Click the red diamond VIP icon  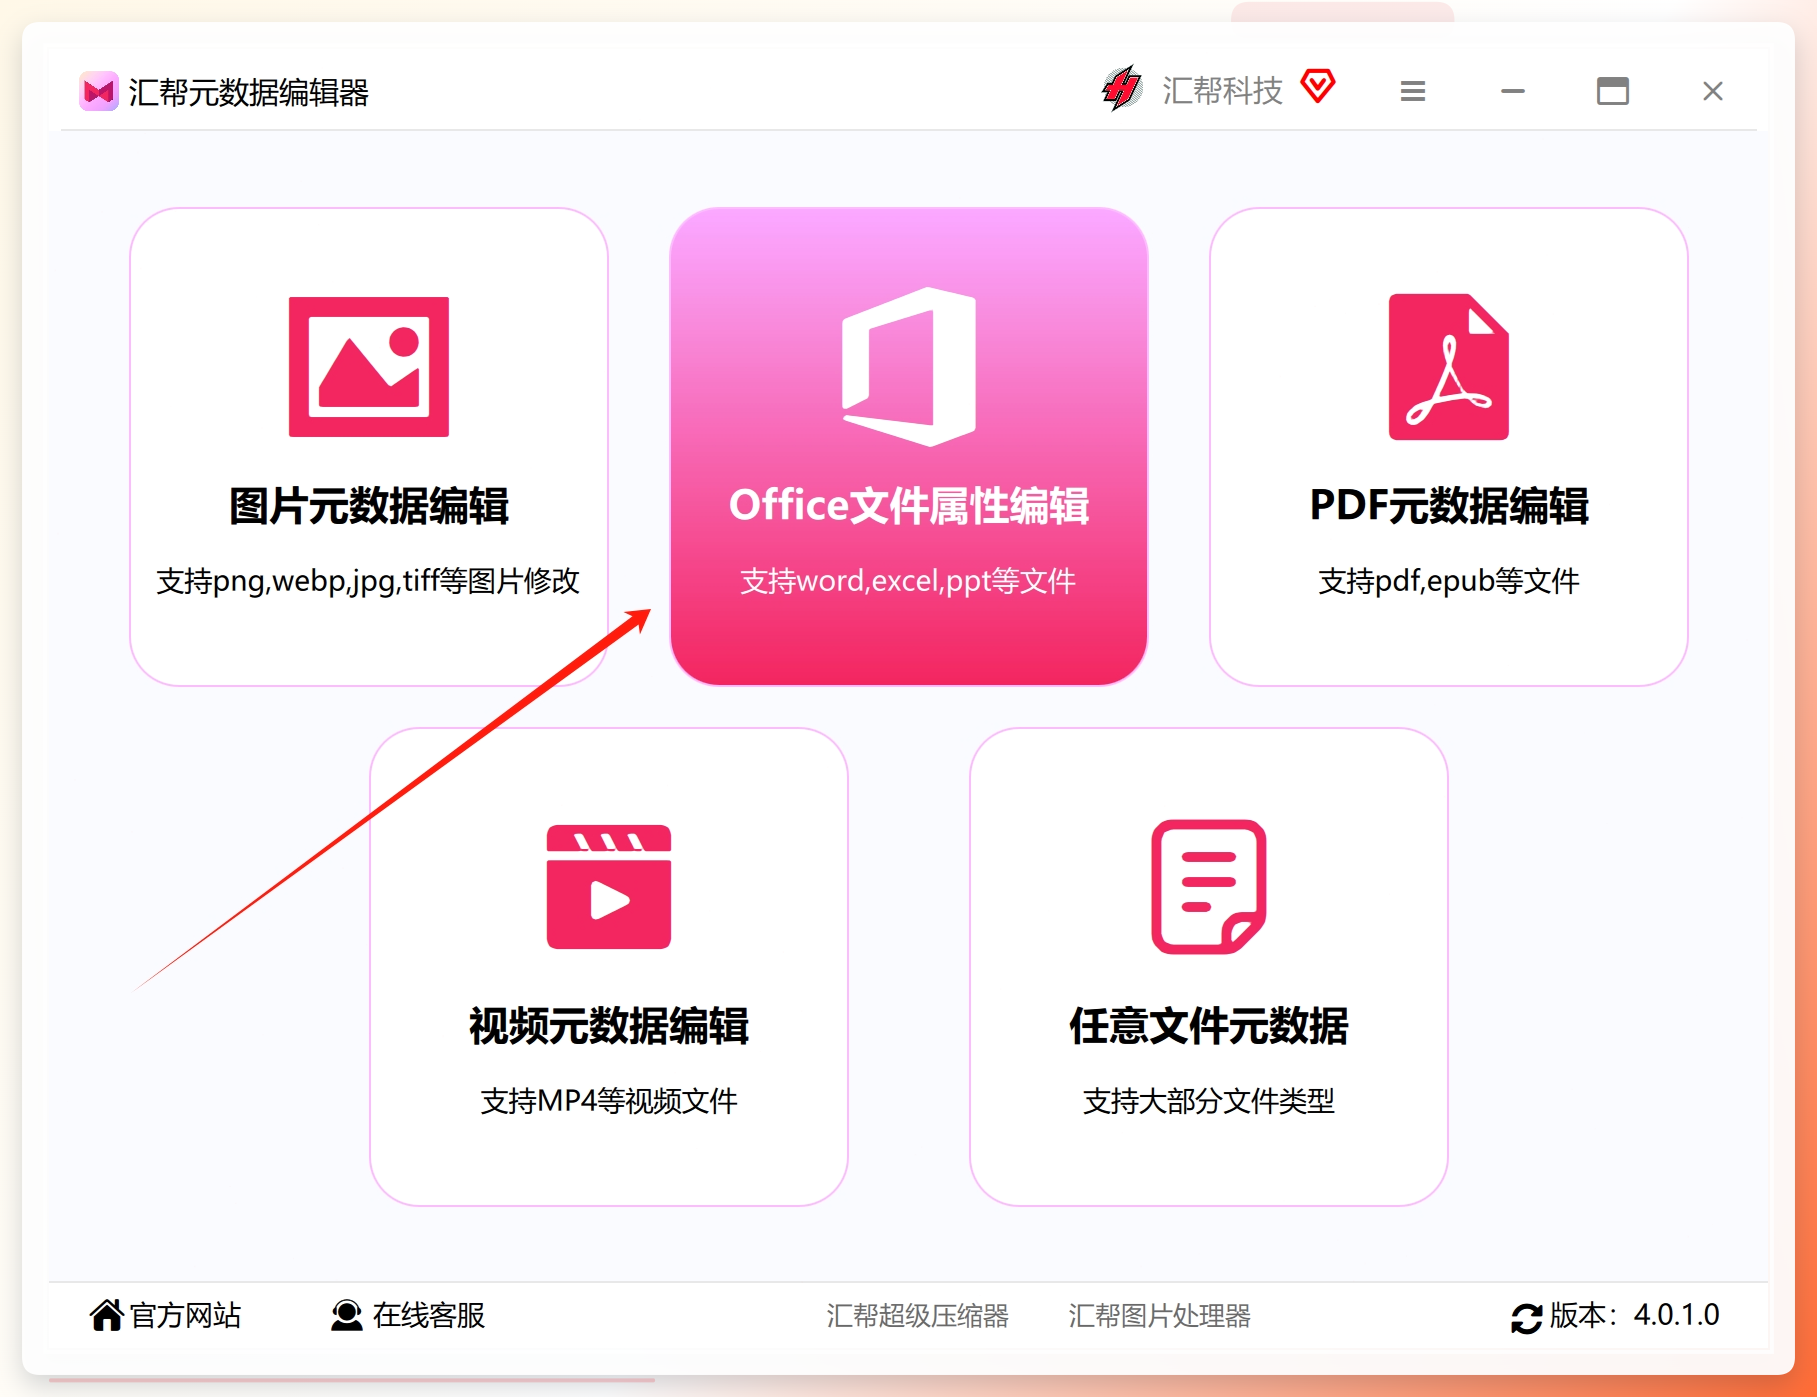click(1318, 86)
